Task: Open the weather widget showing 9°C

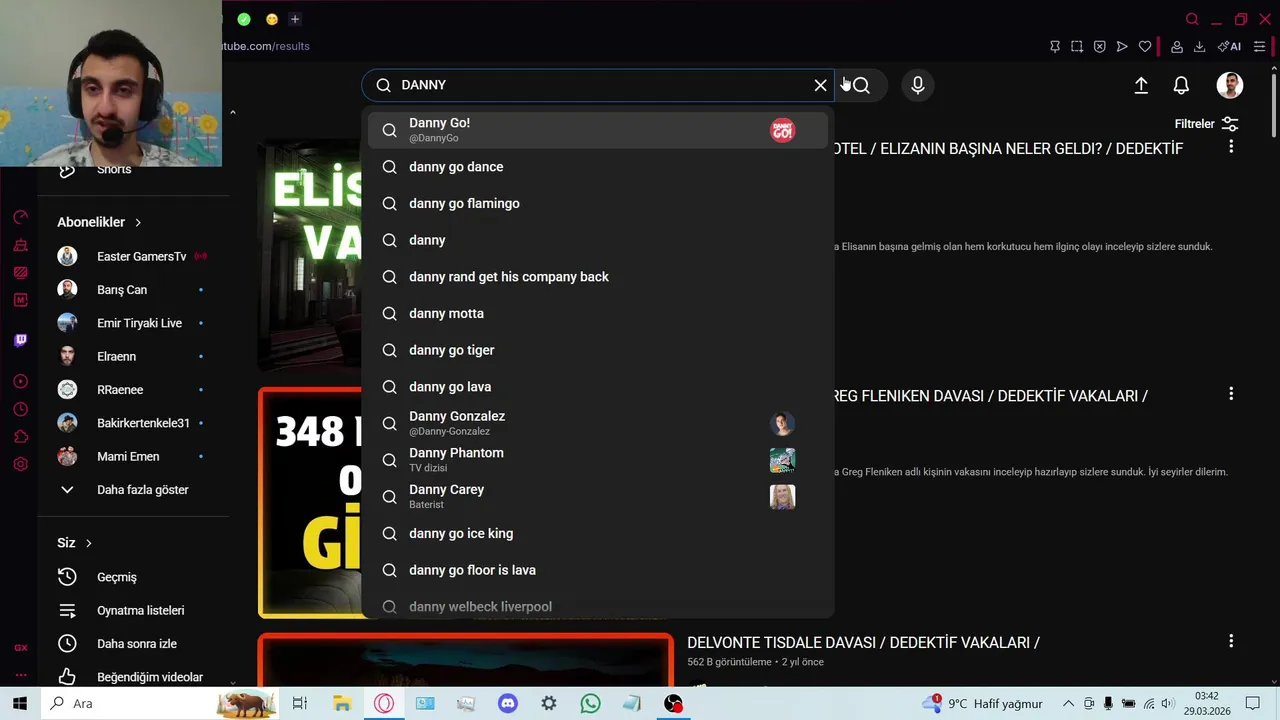Action: [983, 703]
